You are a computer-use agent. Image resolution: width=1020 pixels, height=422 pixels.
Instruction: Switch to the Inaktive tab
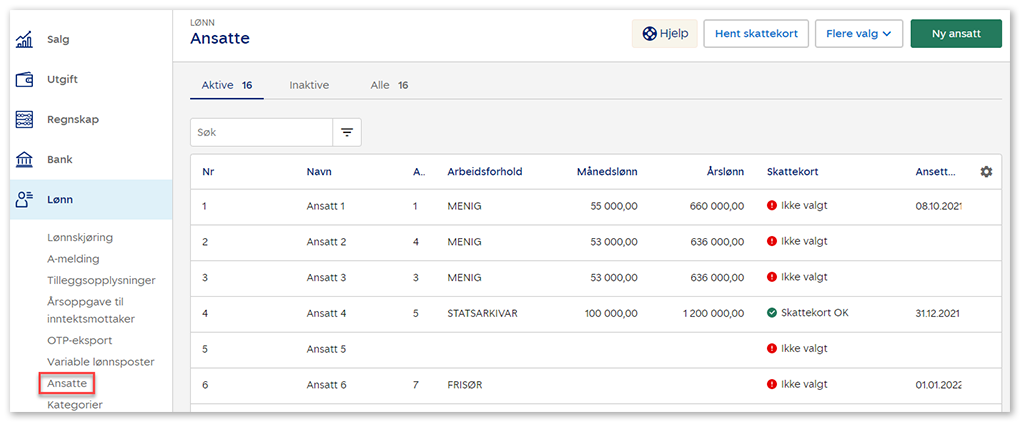point(309,86)
